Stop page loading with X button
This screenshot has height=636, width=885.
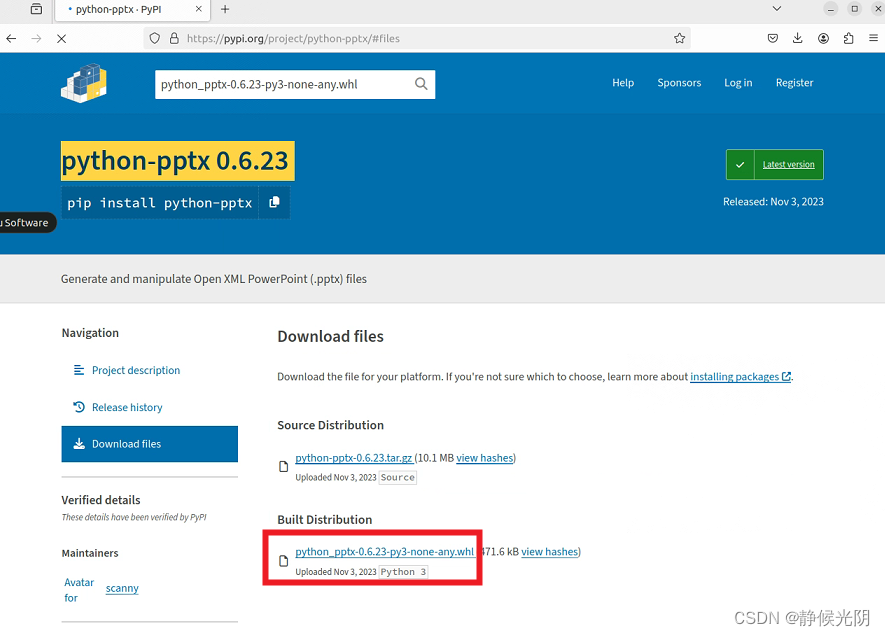pos(62,38)
